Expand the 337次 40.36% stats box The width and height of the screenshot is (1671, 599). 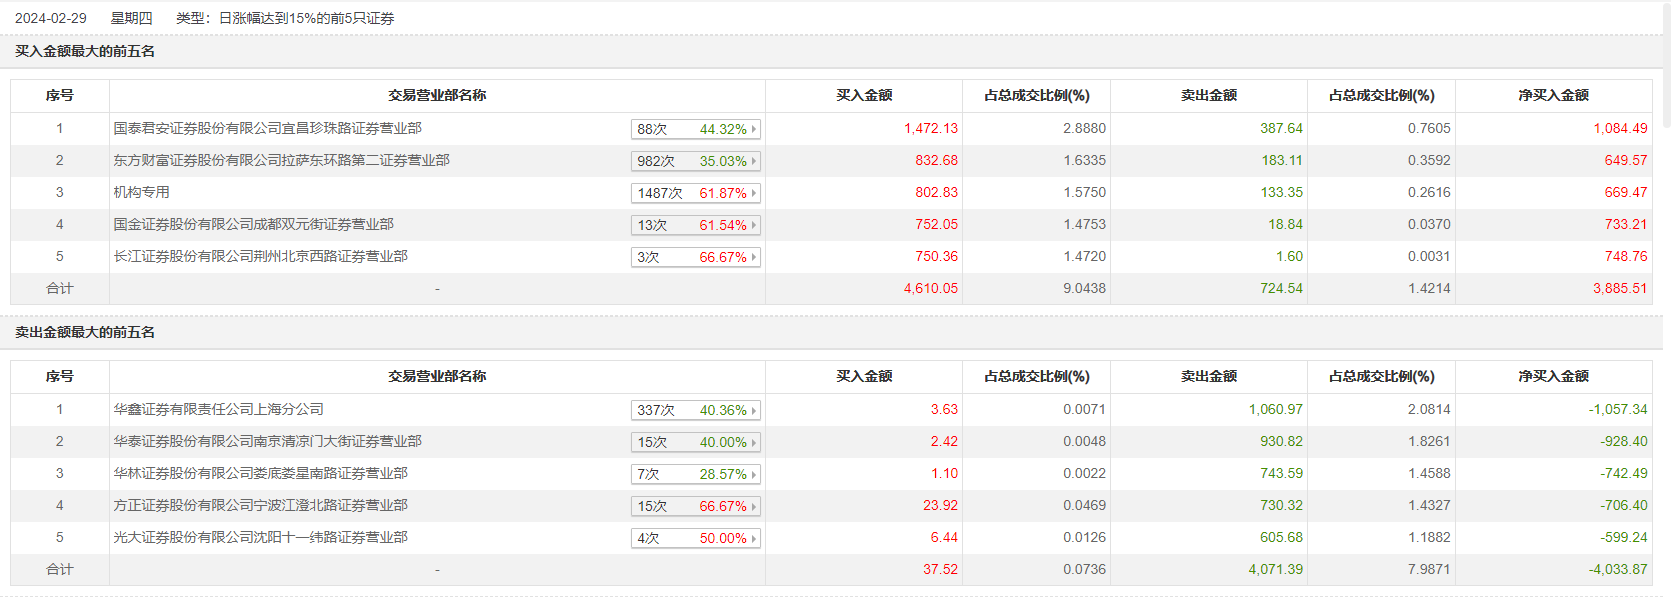696,410
